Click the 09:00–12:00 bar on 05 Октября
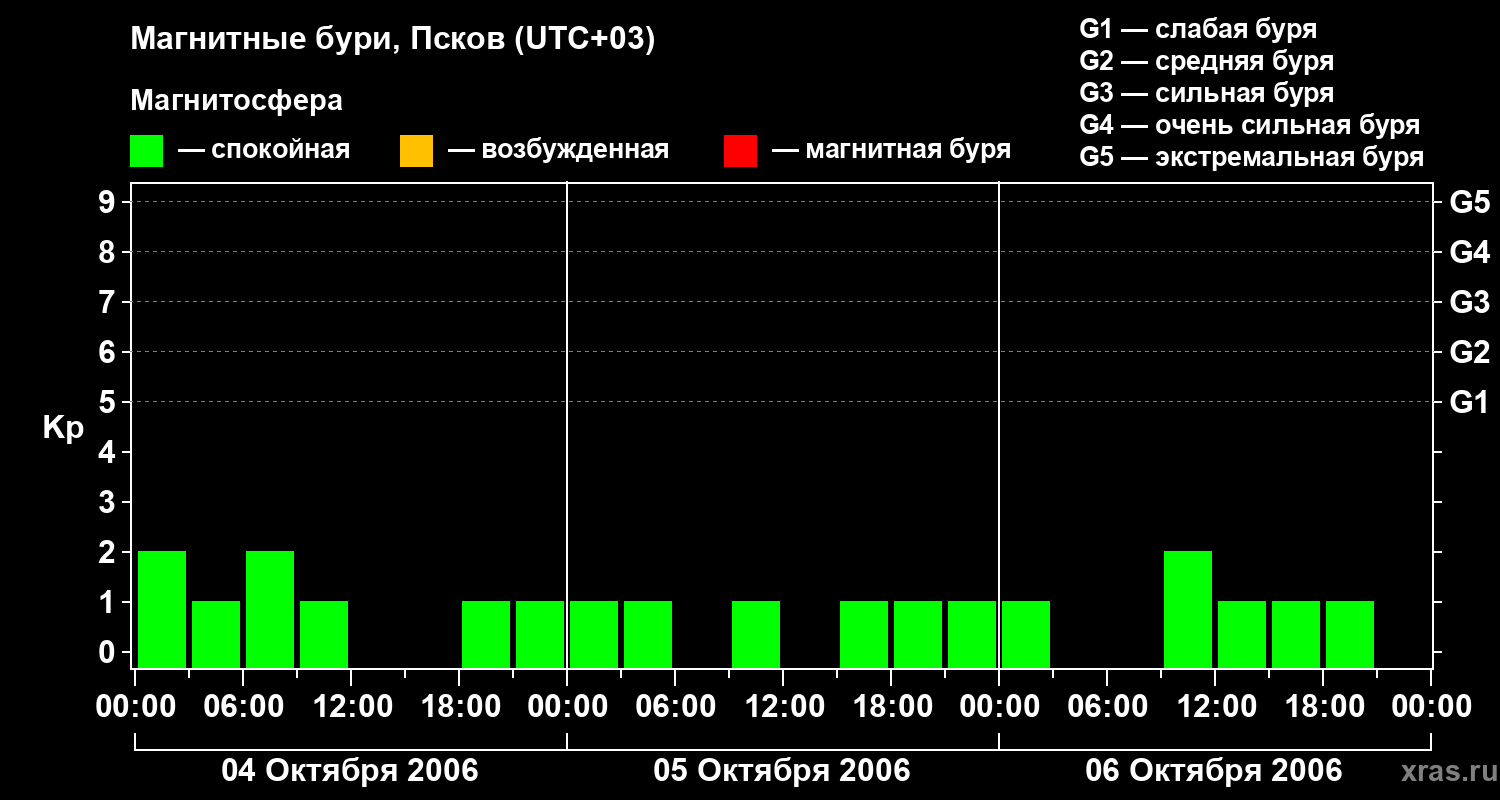This screenshot has width=1500, height=800. coord(756,634)
